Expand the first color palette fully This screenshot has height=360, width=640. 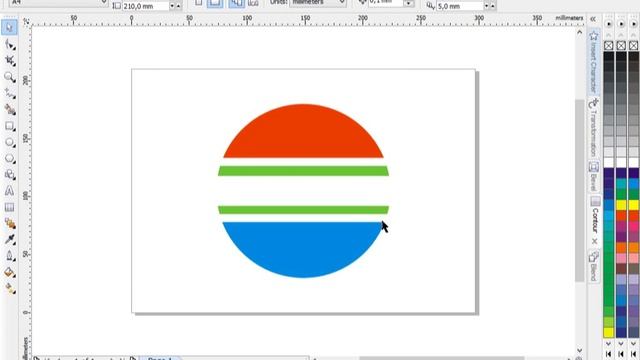pos(609,354)
